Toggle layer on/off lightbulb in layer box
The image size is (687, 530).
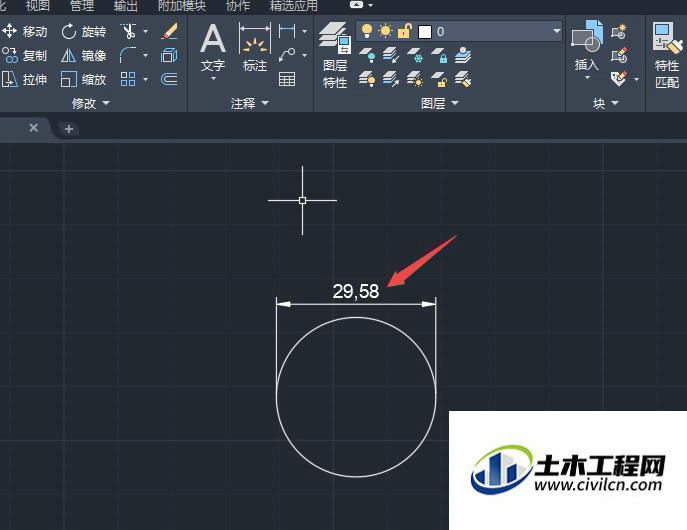pos(367,31)
